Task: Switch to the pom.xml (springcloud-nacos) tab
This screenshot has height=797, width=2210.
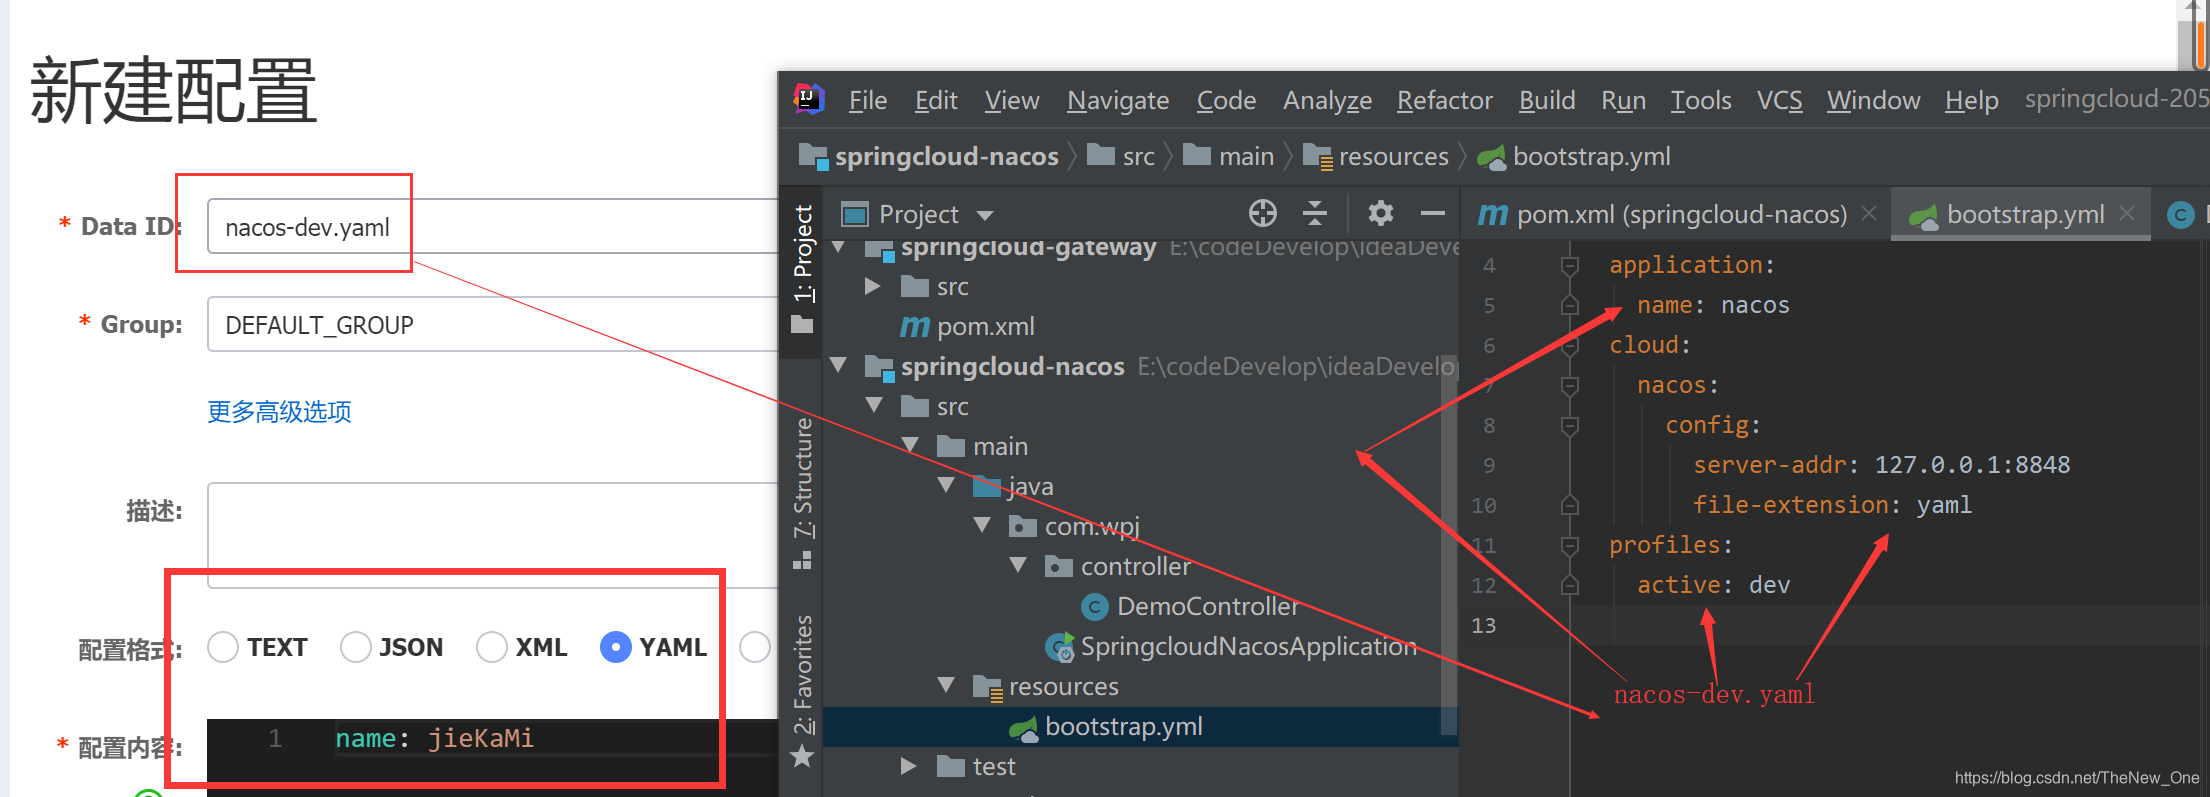Action: pos(1675,214)
